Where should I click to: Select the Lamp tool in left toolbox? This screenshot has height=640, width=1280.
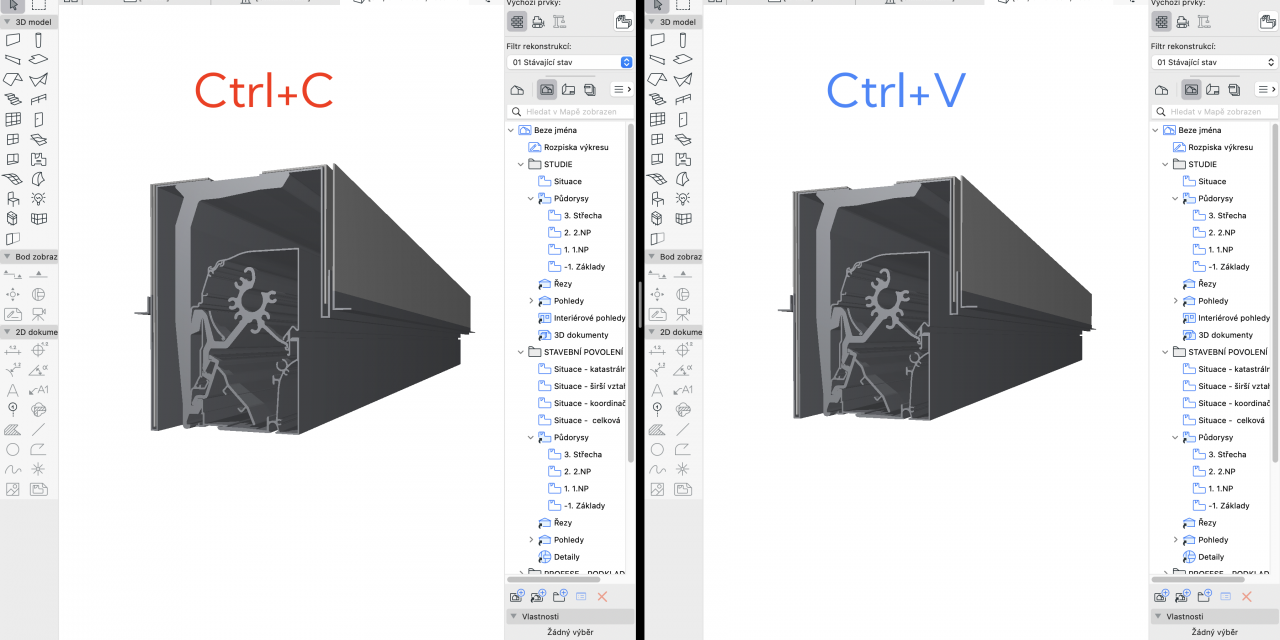39,199
